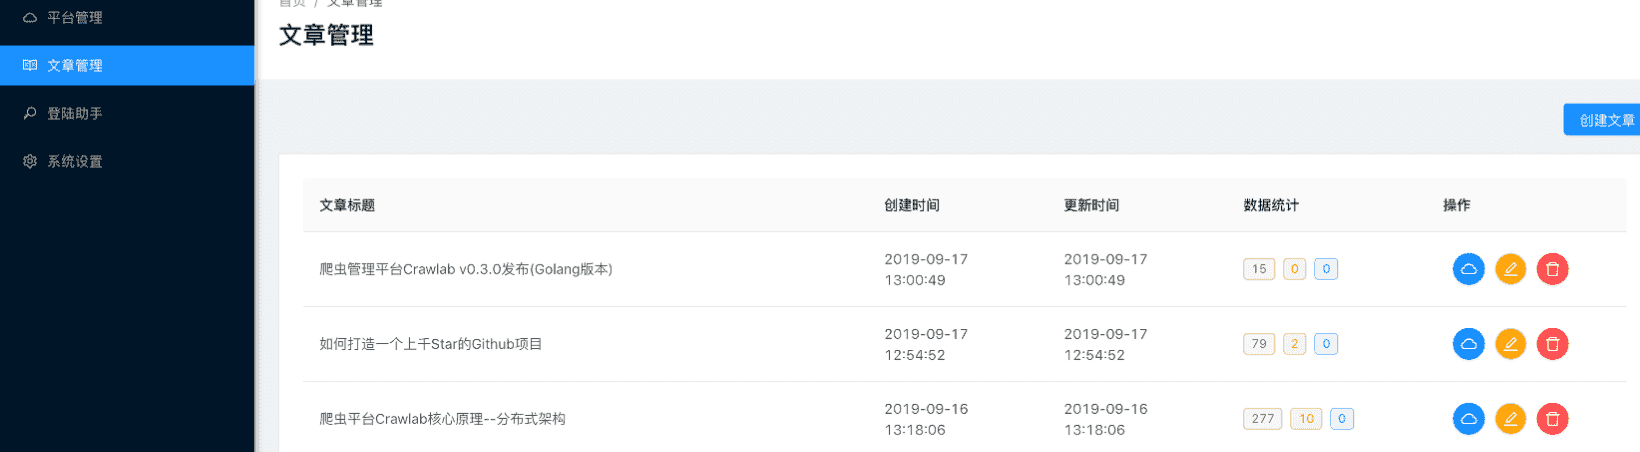Click the blue cloud publish icon for Crawlab v0.3.0 article

tap(1468, 269)
